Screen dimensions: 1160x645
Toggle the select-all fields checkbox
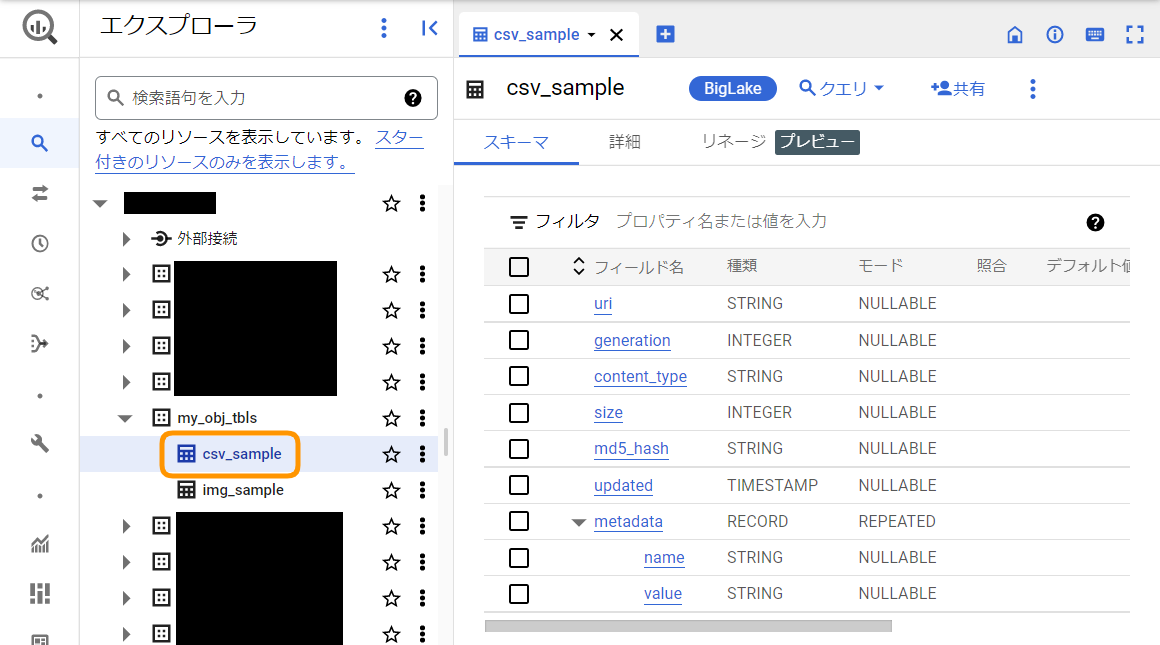tap(519, 267)
